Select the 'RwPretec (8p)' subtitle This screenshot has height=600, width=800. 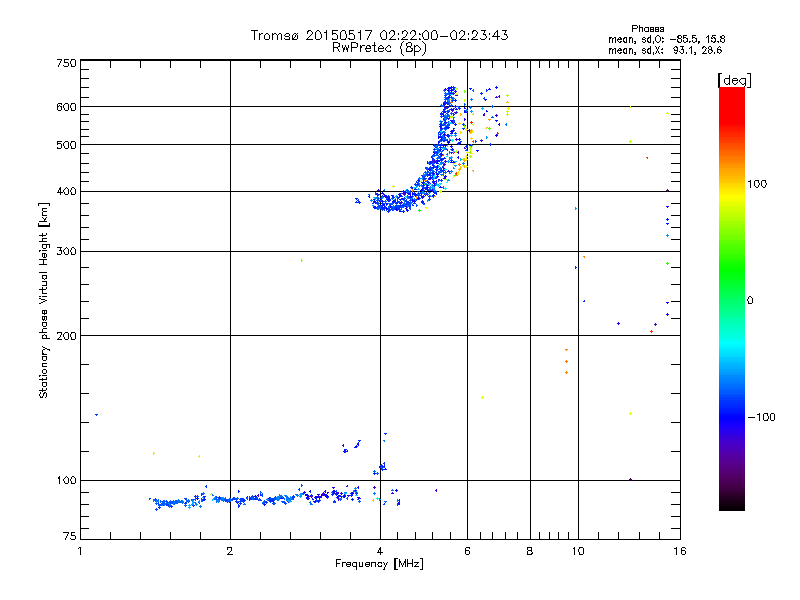(379, 48)
